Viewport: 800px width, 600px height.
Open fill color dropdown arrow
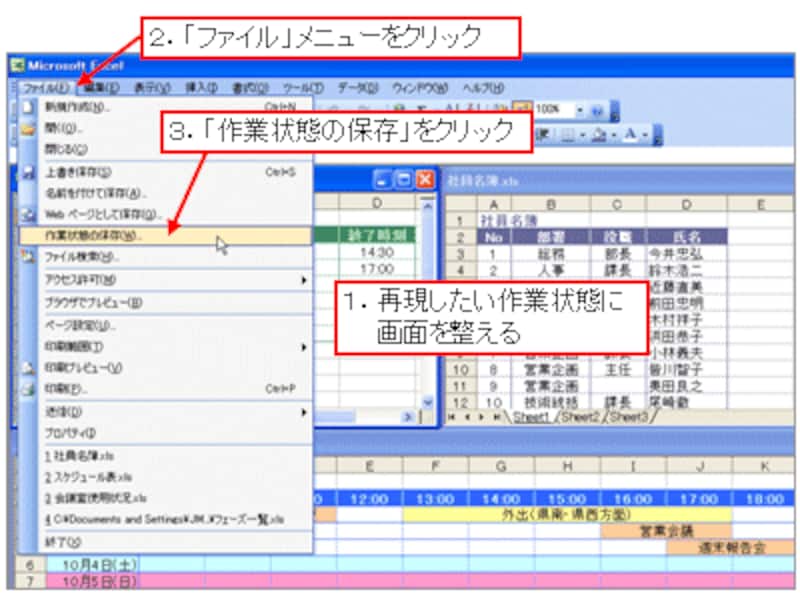click(614, 135)
